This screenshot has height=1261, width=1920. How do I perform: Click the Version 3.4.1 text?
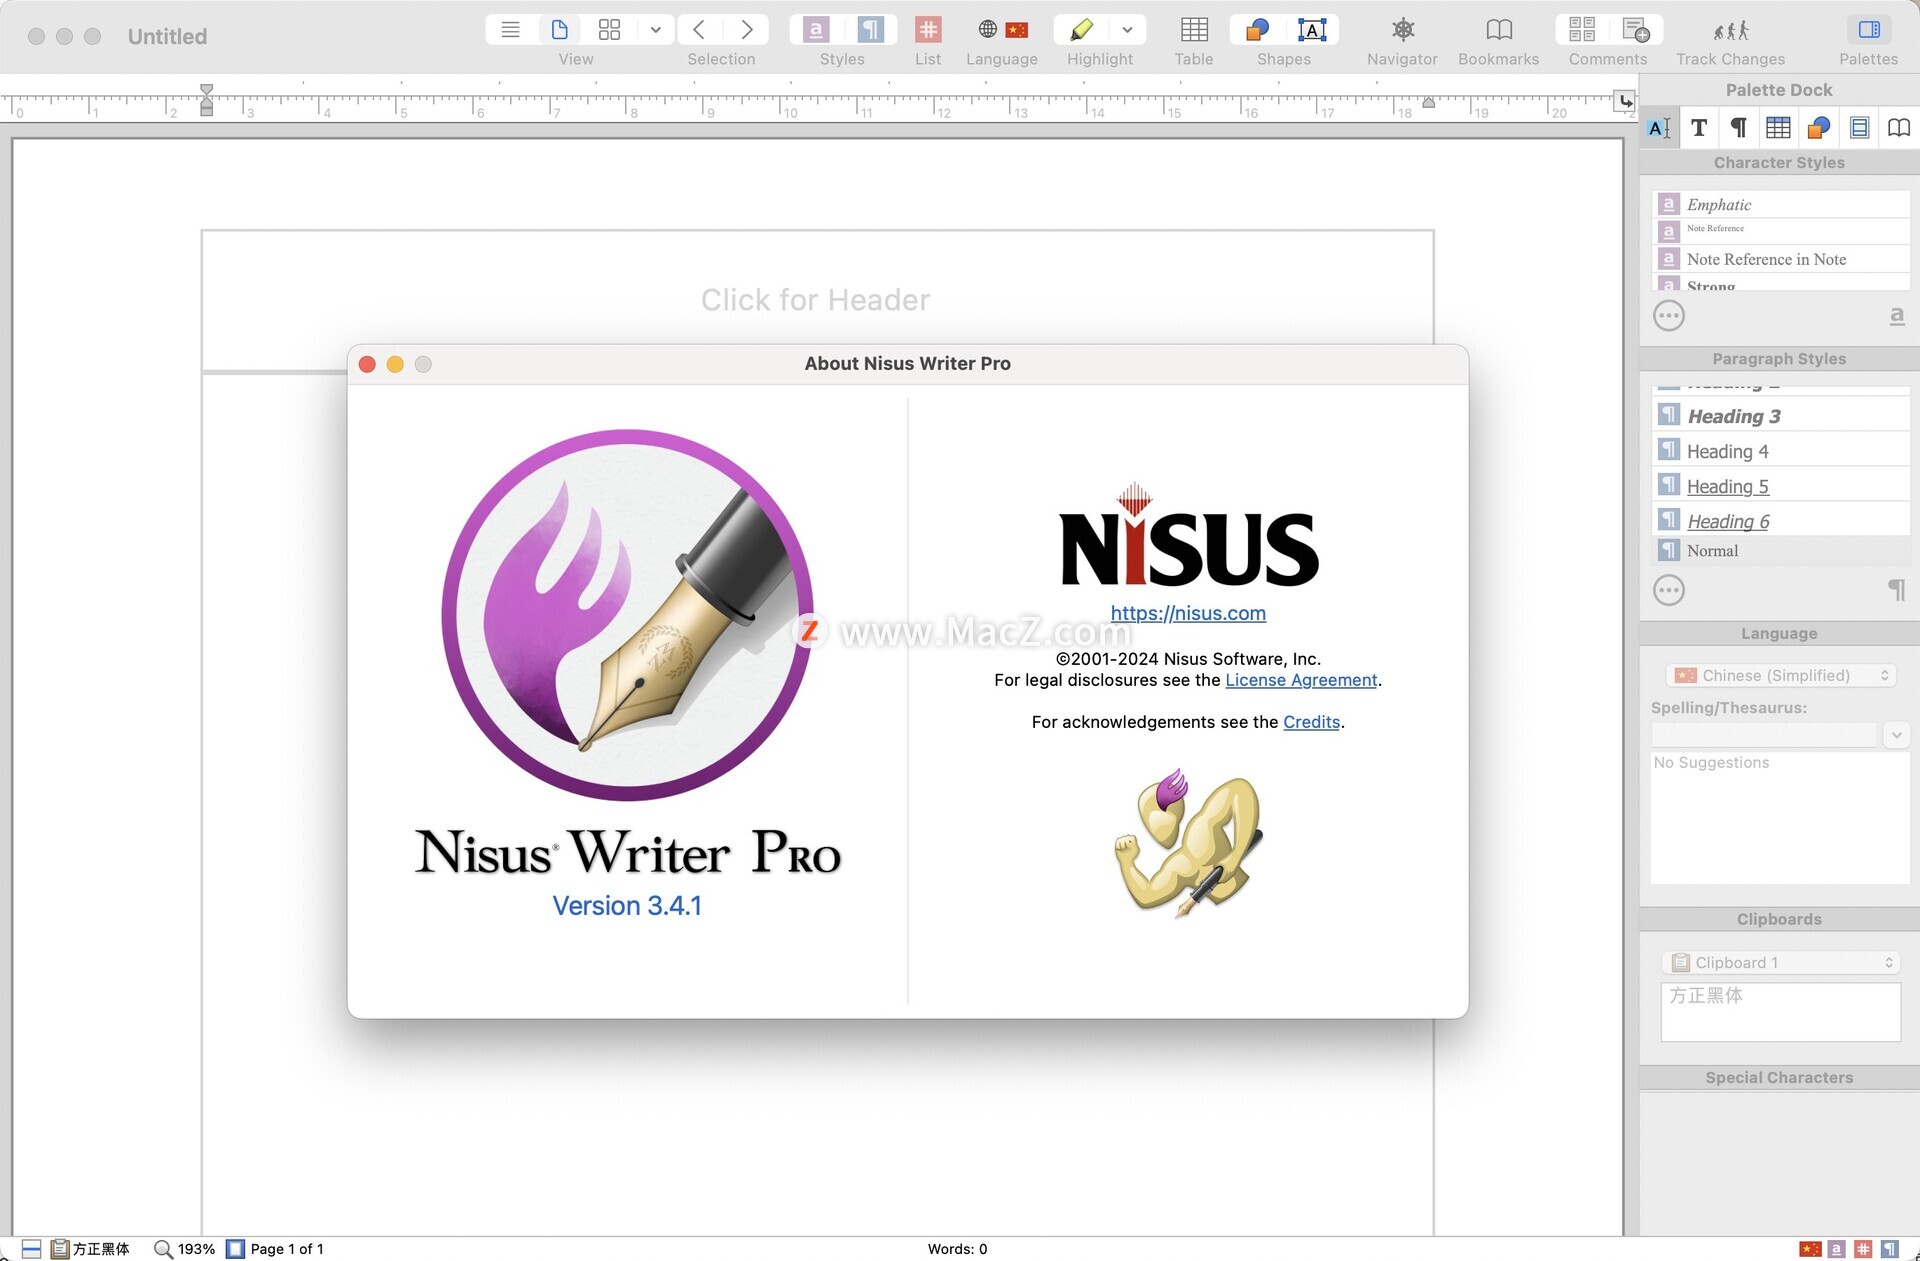(627, 905)
